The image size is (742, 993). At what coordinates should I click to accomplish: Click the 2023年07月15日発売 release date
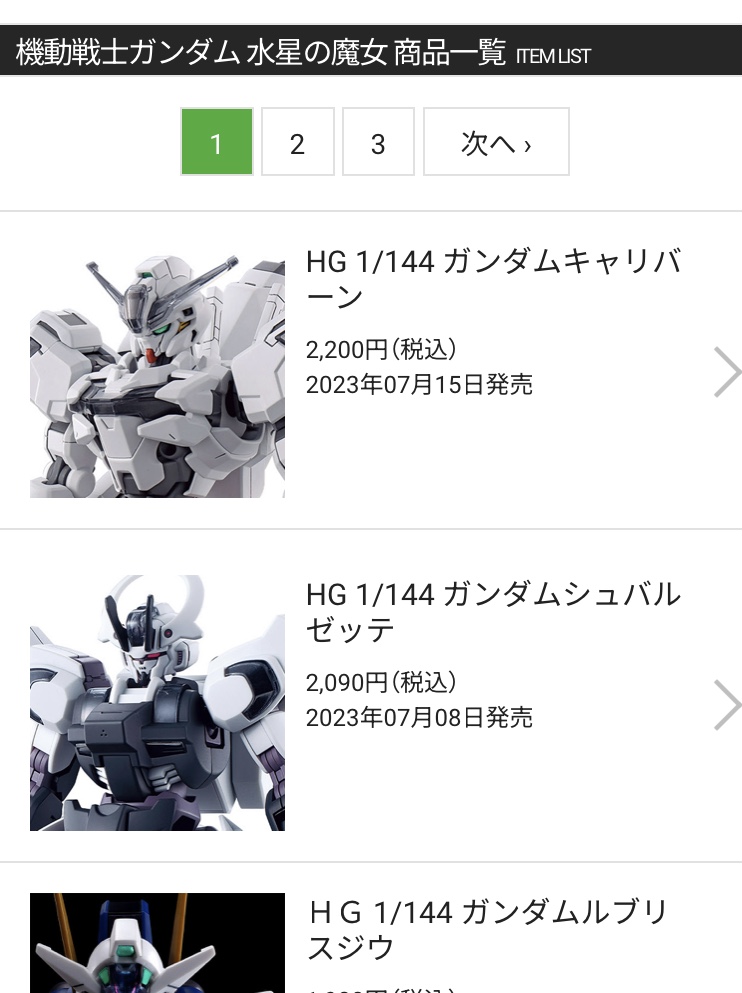[x=419, y=384]
